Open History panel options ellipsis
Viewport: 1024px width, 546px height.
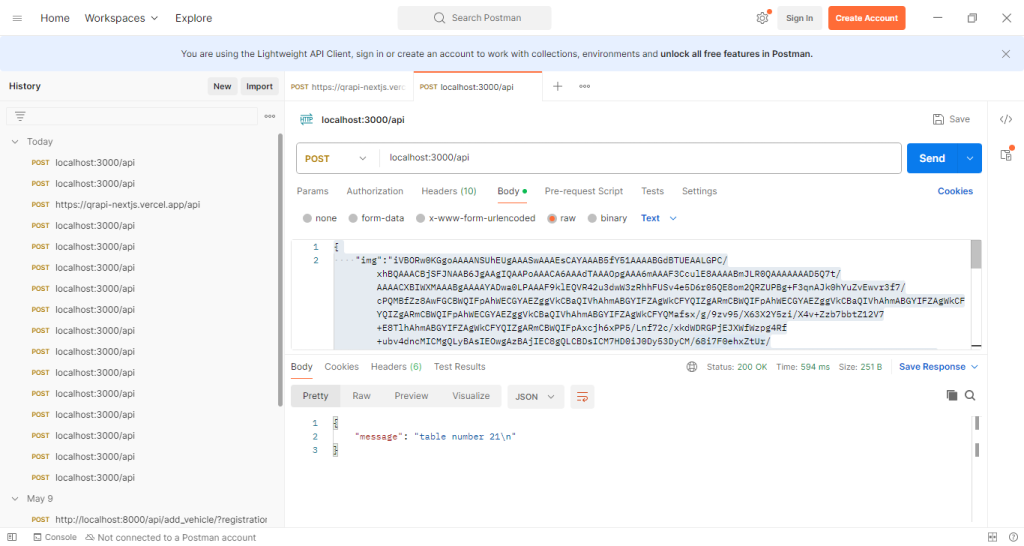[270, 116]
